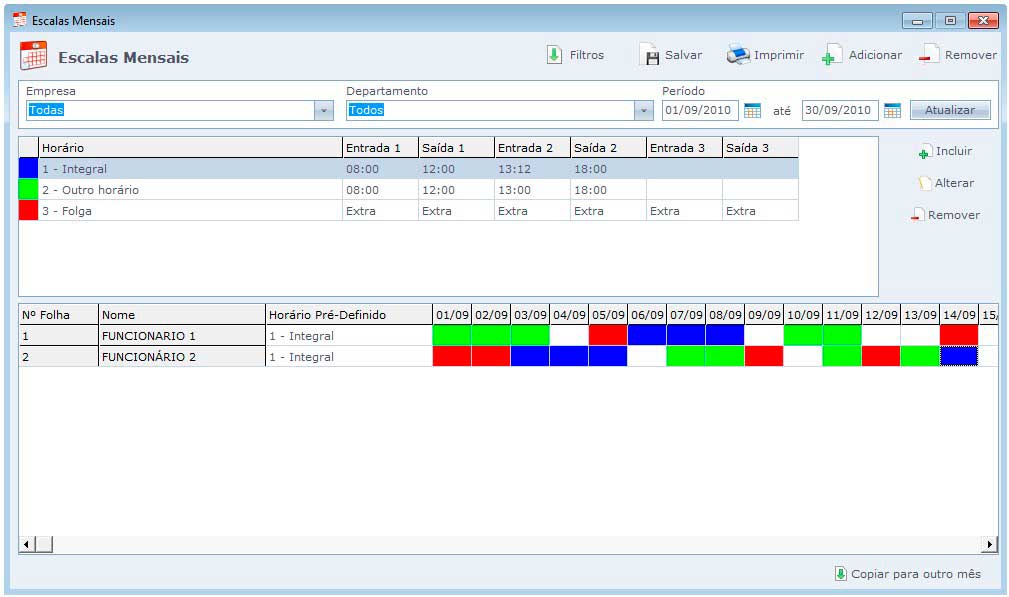The height and width of the screenshot is (597, 1009).
Task: Open the calendar picker for end date
Action: coord(892,110)
